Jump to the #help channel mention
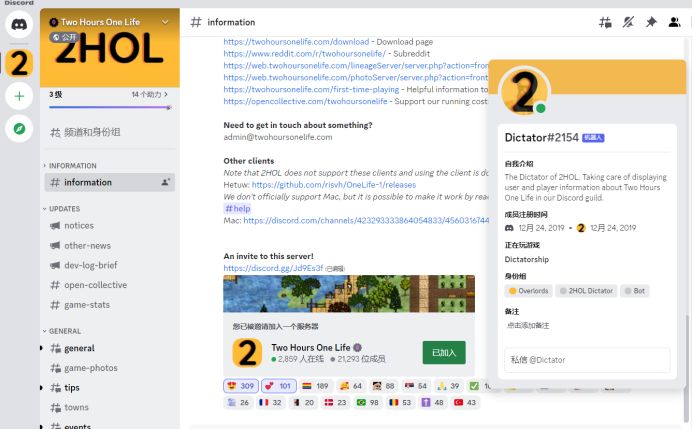 [x=238, y=209]
